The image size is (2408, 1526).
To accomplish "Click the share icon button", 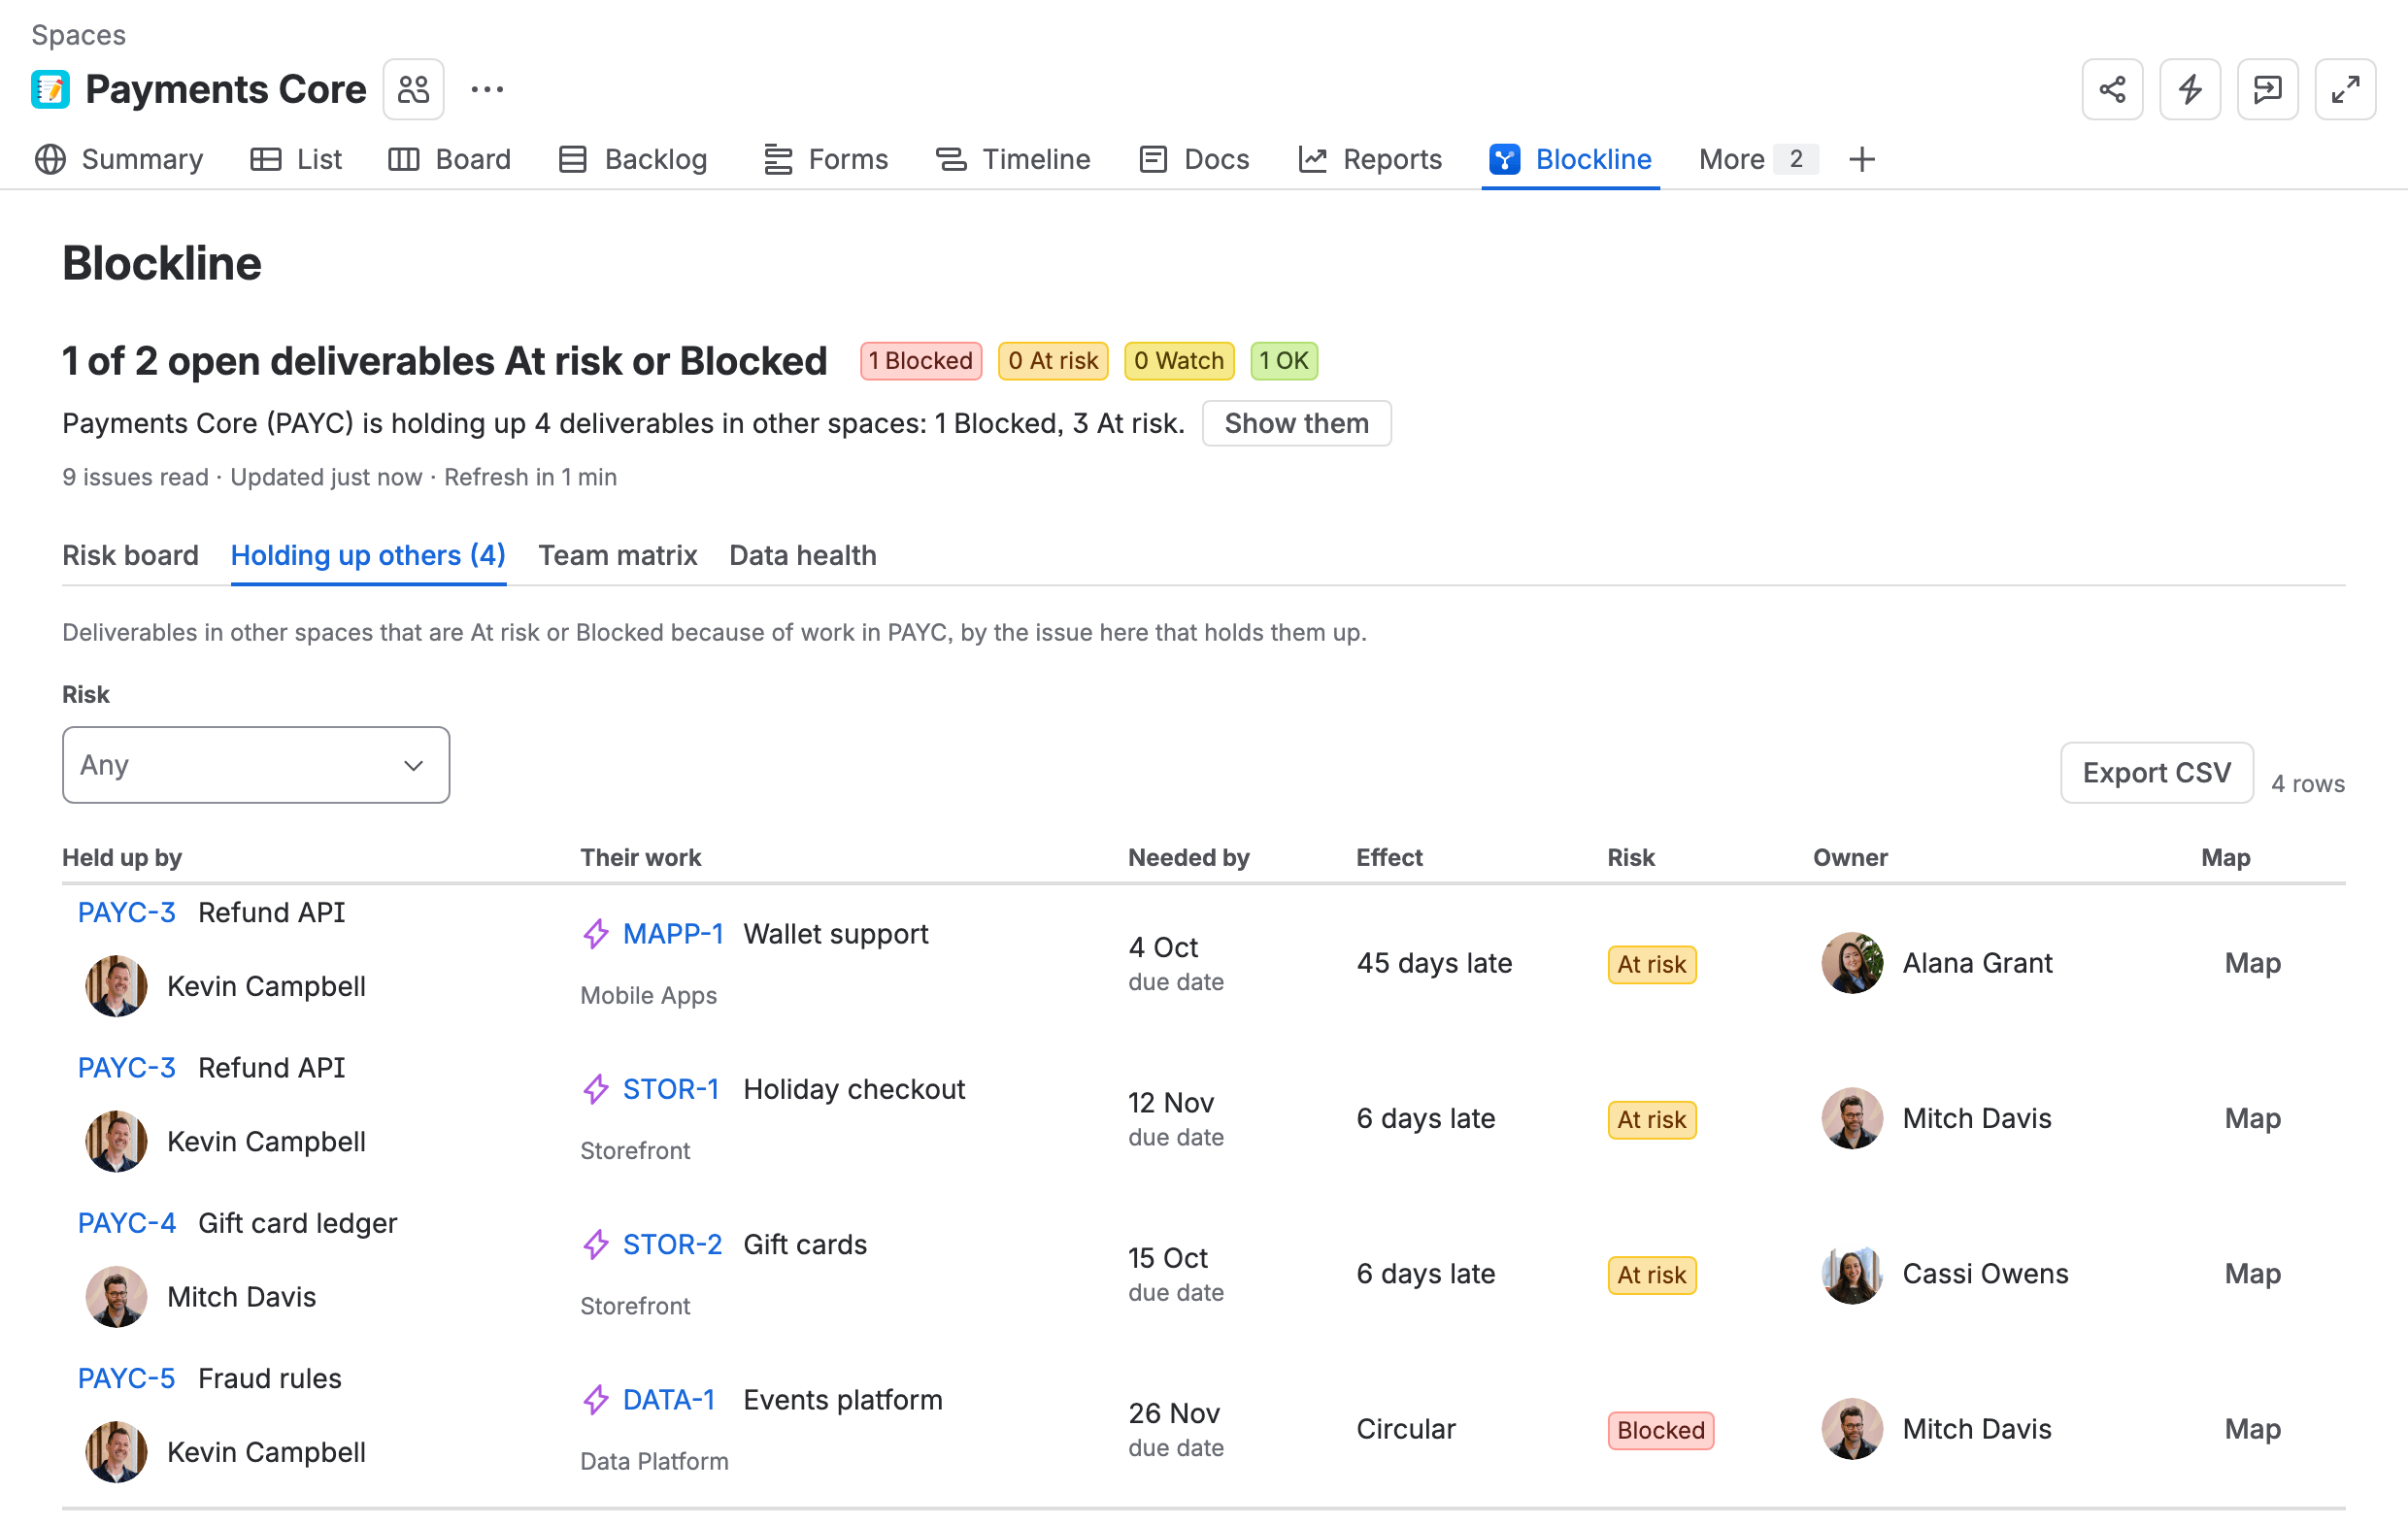I will click(x=2112, y=89).
